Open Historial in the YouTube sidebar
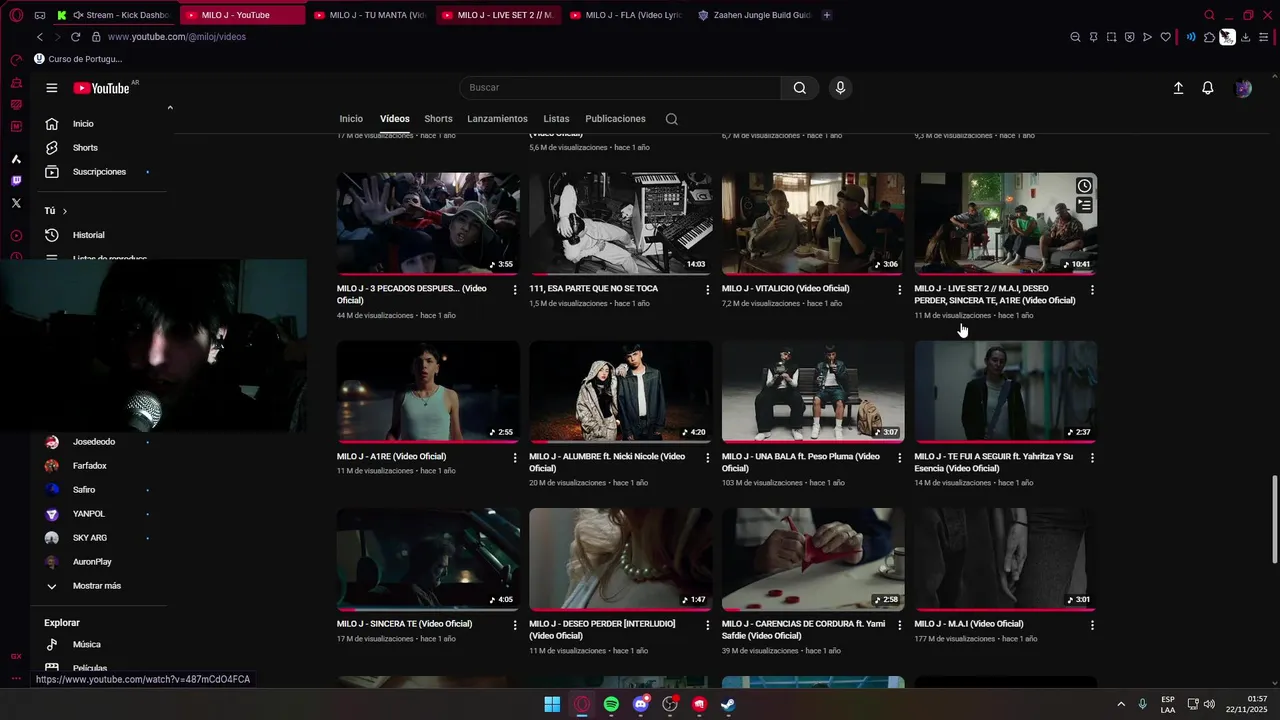Image resolution: width=1280 pixels, height=720 pixels. click(x=88, y=235)
